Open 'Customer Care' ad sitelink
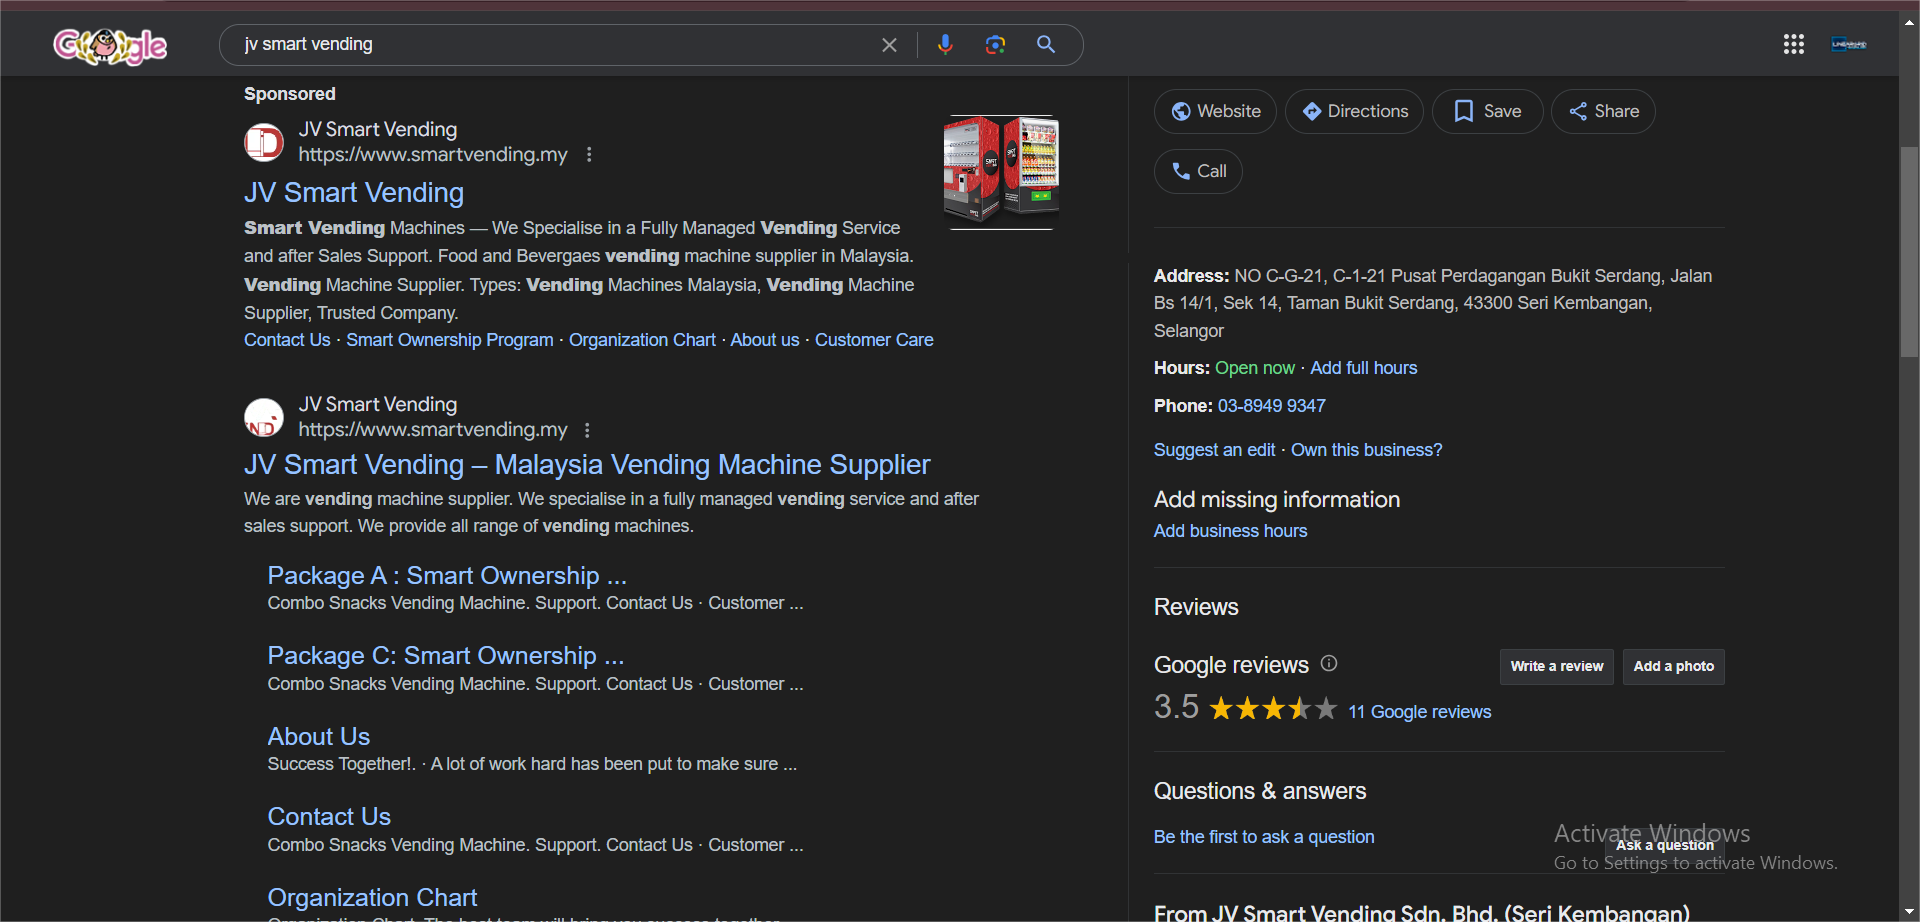 pyautogui.click(x=874, y=340)
